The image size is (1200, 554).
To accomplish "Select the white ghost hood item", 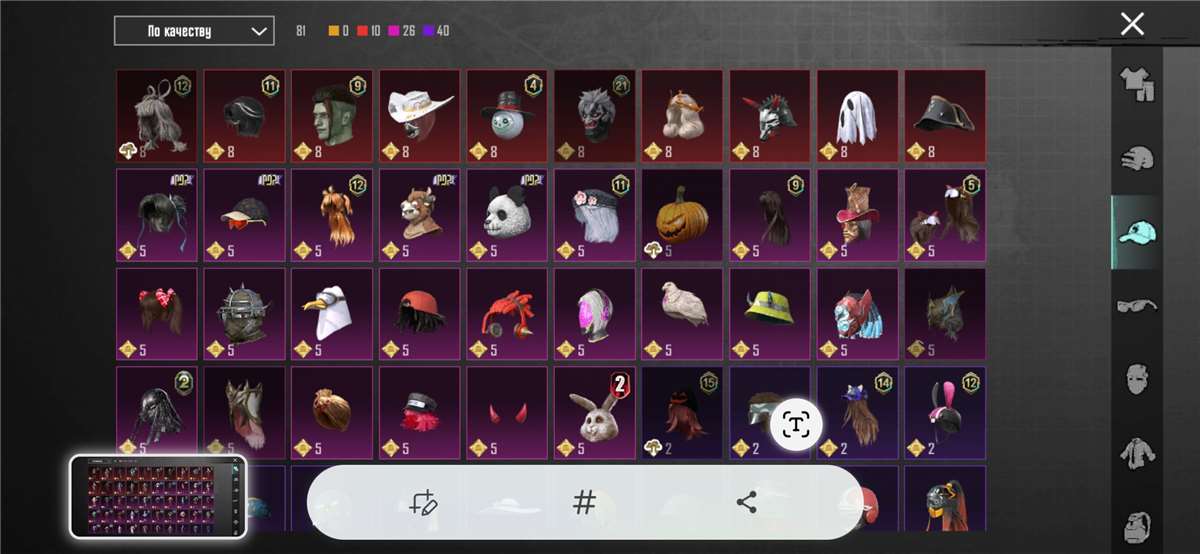I will 857,115.
